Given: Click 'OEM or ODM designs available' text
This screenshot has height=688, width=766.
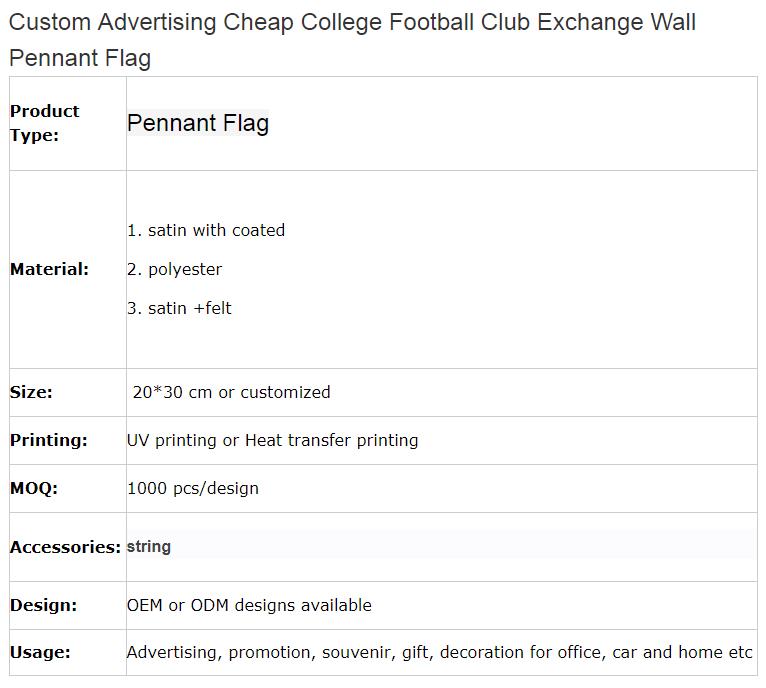Looking at the screenshot, I should point(249,605).
